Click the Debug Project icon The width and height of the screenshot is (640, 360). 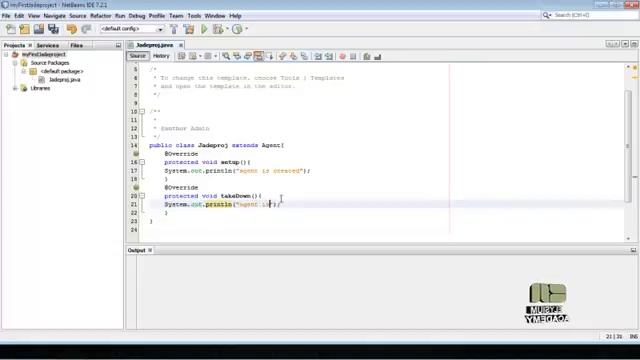[x=218, y=29]
